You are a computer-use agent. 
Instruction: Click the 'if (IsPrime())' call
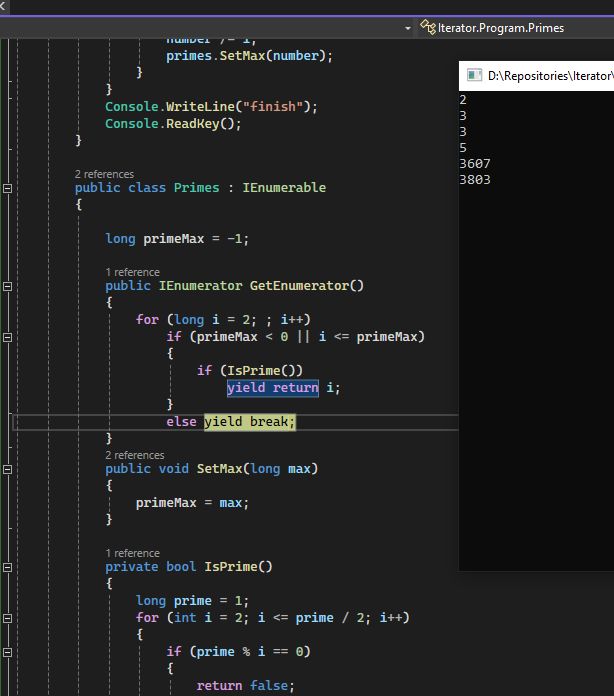click(250, 371)
